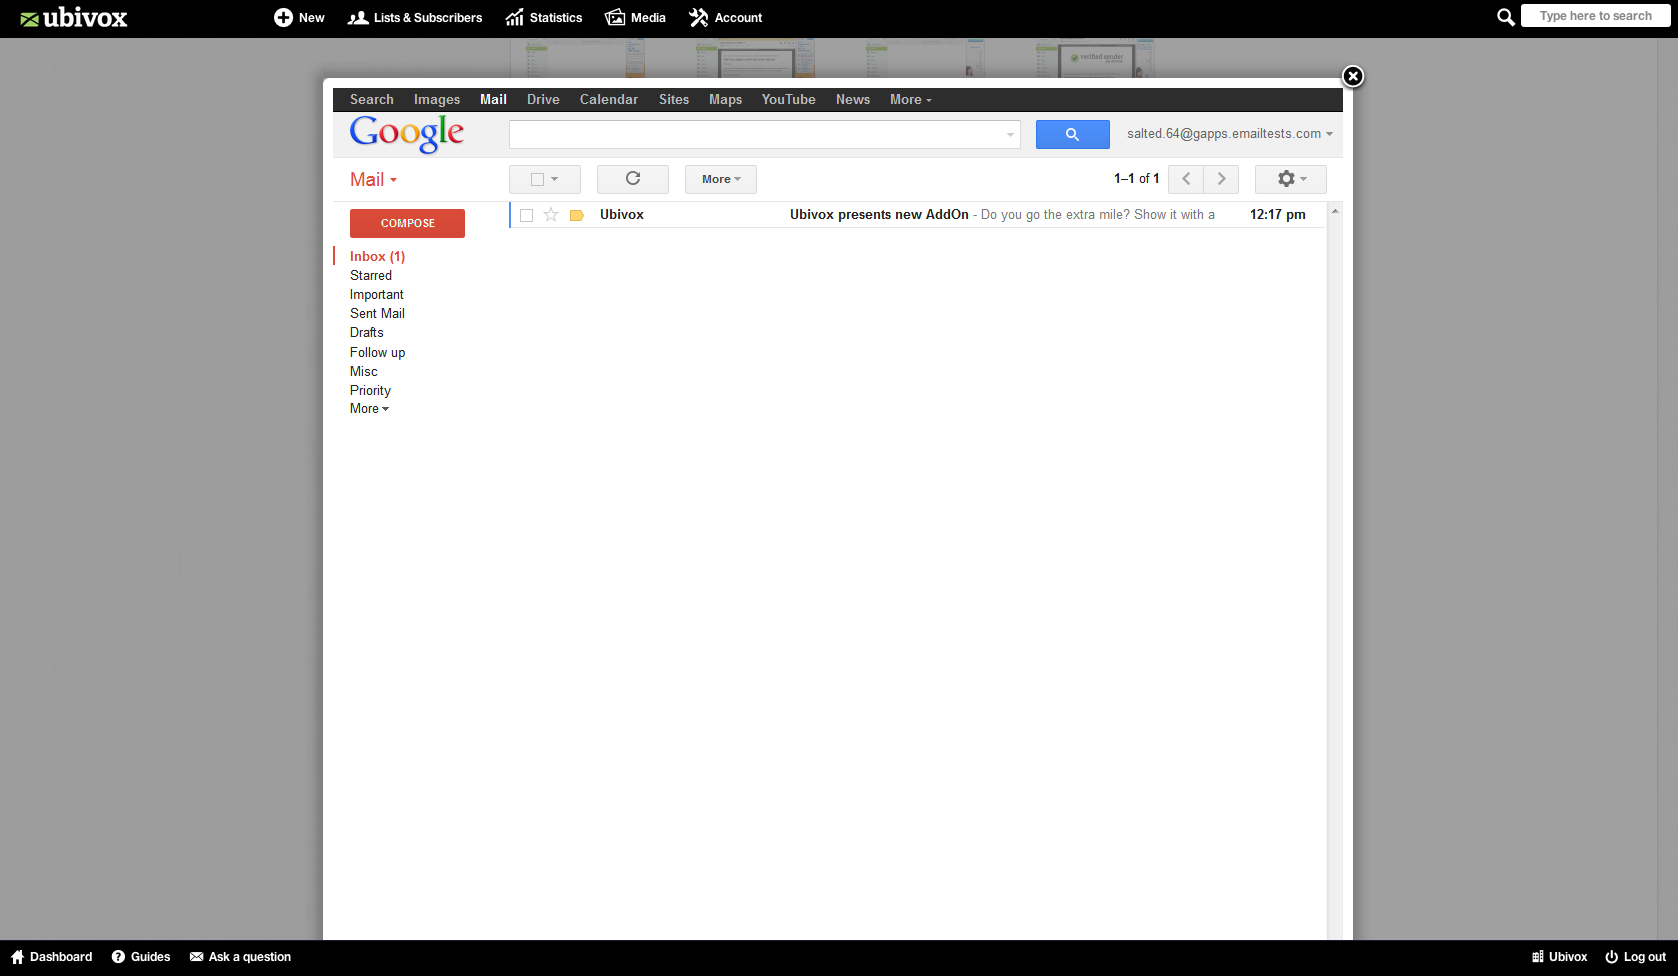The width and height of the screenshot is (1678, 976).
Task: Star the Ubivox email
Action: [x=551, y=215]
